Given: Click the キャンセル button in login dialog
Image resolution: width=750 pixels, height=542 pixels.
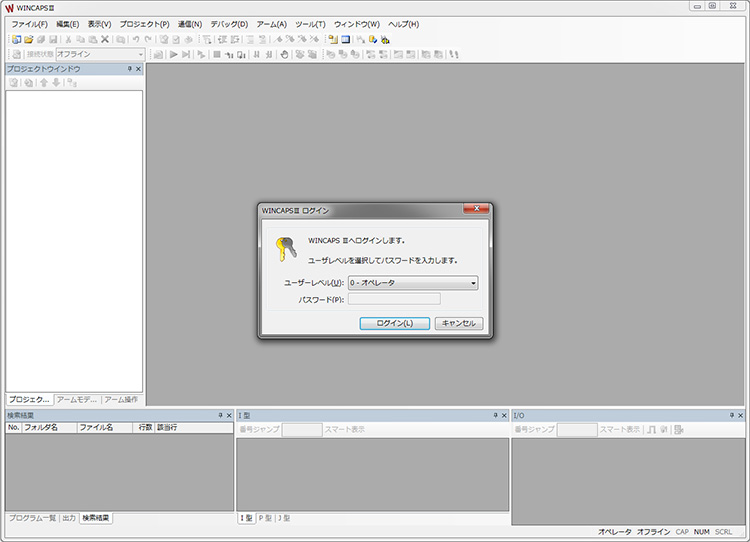Looking at the screenshot, I should (459, 323).
